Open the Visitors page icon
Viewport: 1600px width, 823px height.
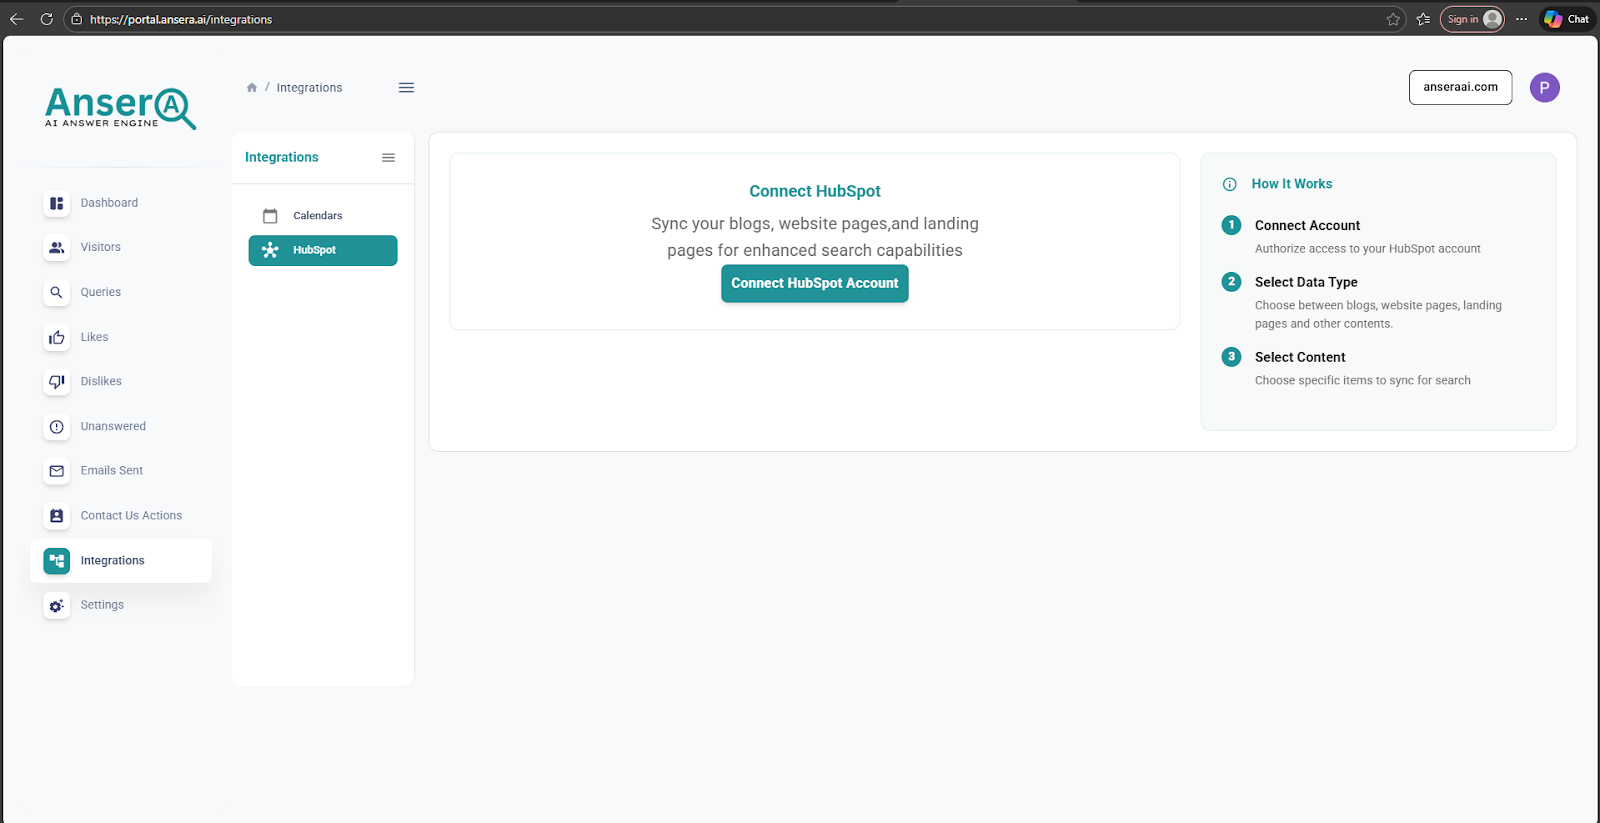pyautogui.click(x=57, y=248)
